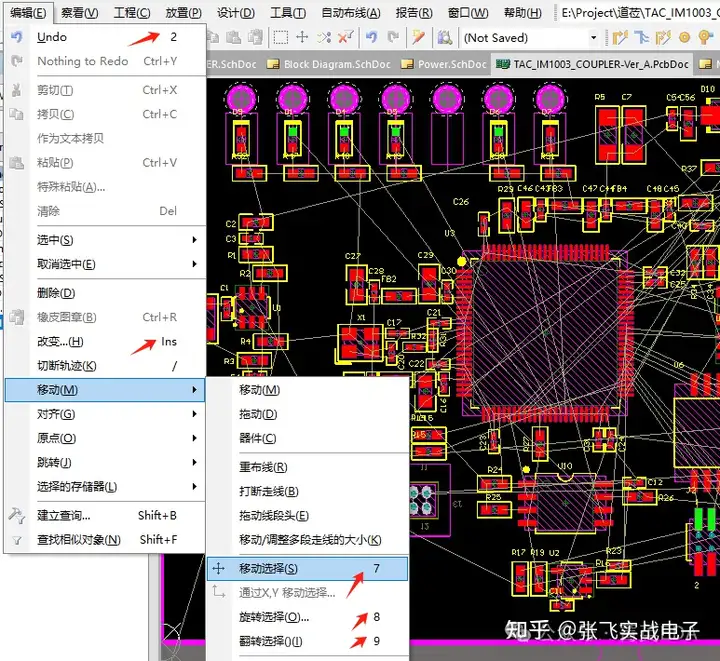
Task: Open the 窗口(W) menu
Action: pos(468,12)
